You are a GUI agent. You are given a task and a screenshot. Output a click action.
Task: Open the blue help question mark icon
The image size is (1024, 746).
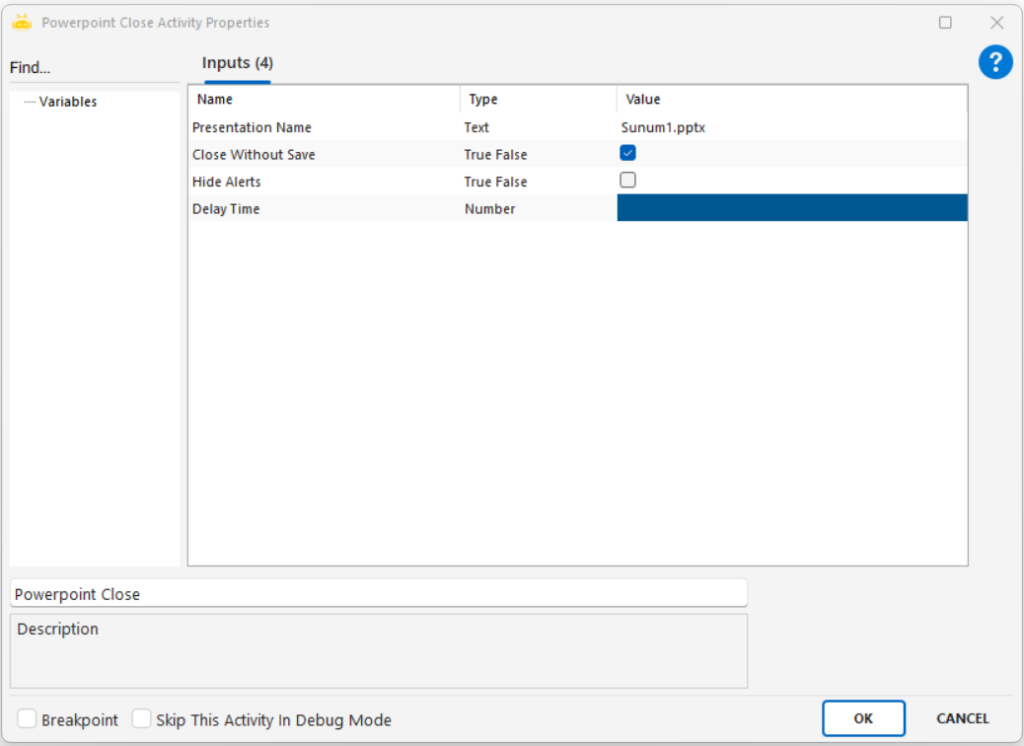[x=995, y=63]
